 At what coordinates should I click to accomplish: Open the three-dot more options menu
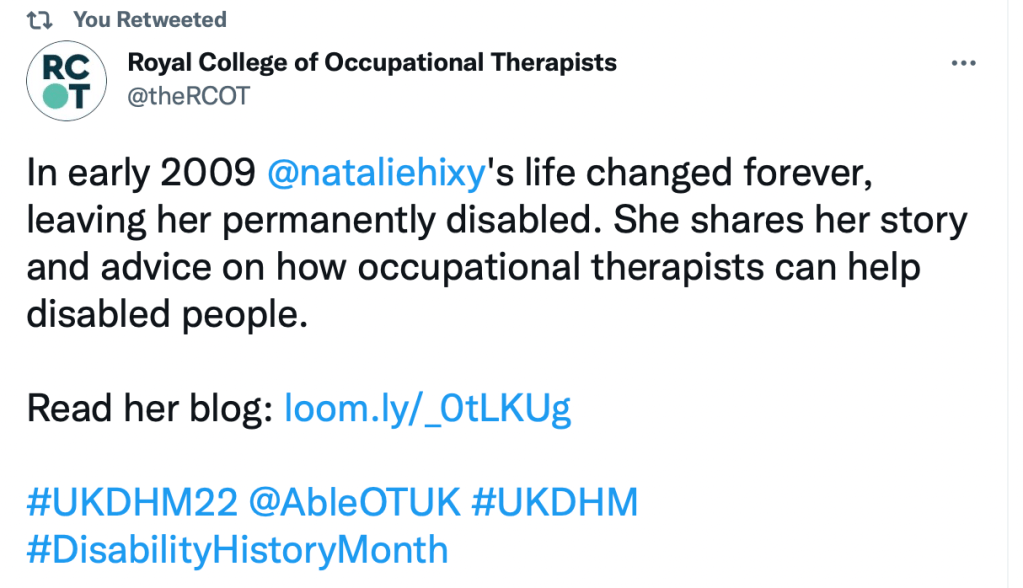point(963,64)
